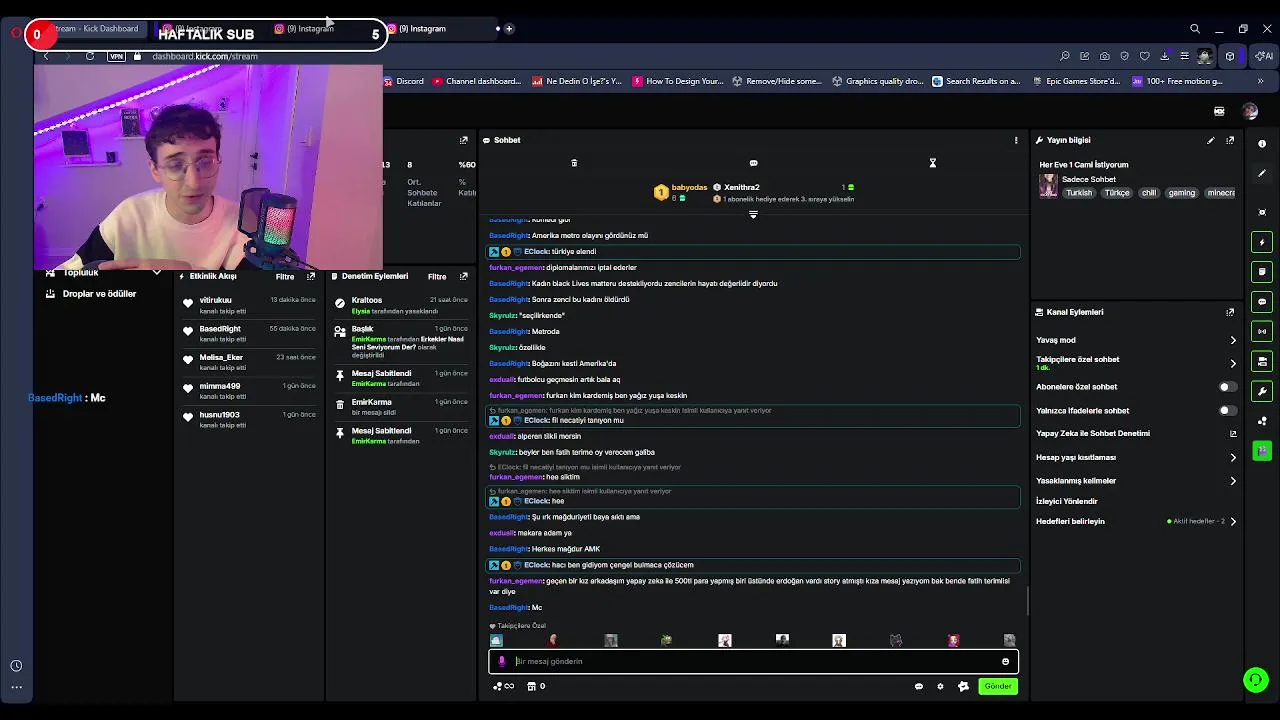Click the lightning bolt icon in right sidebar
The image size is (1280, 720).
[1262, 242]
